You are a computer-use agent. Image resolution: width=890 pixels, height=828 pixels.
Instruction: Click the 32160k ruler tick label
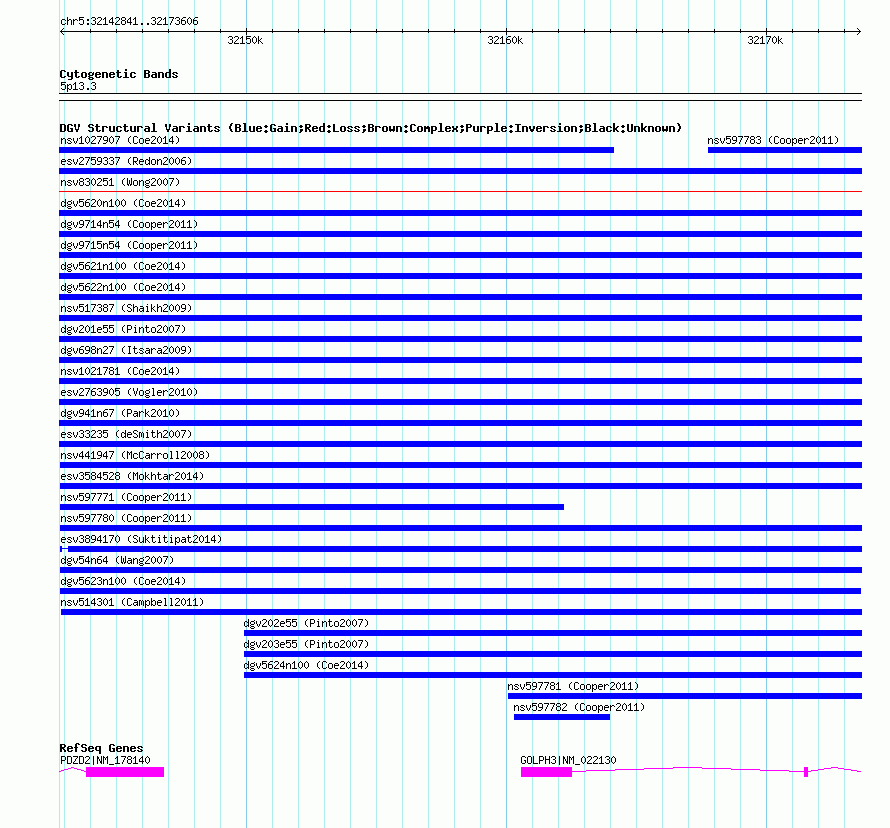[505, 40]
